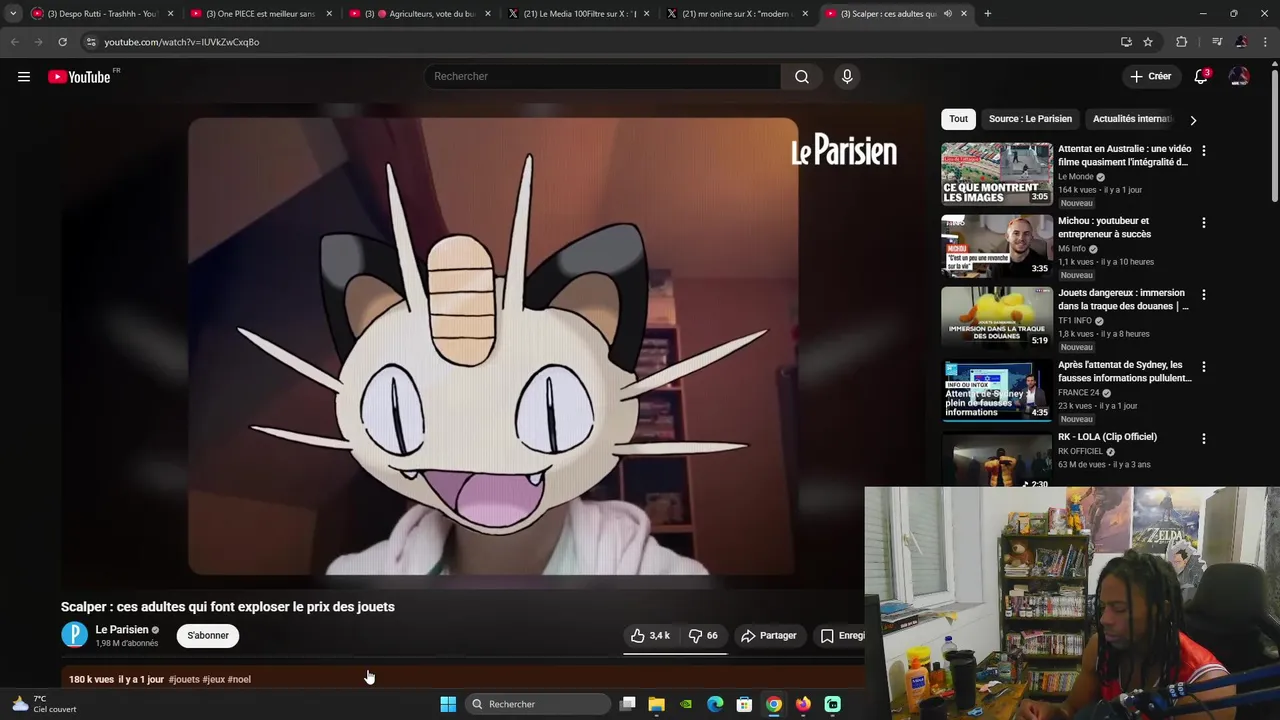
Task: Click the search magnifier button
Action: (802, 76)
